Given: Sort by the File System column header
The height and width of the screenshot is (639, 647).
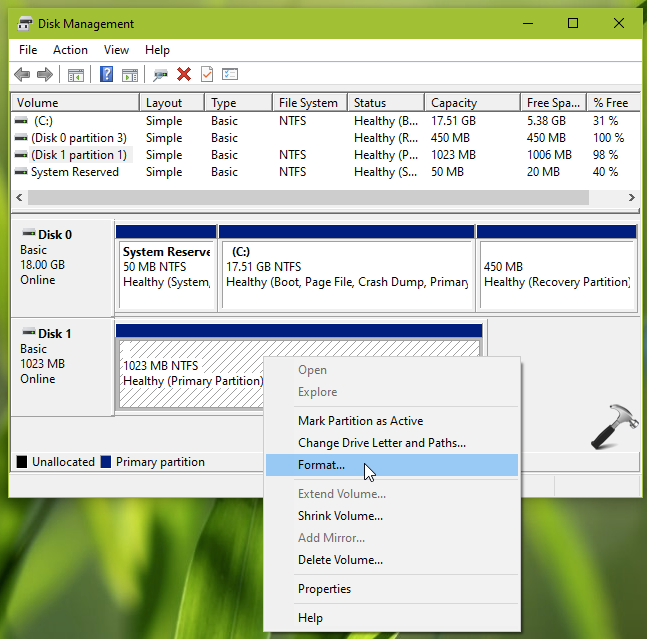Looking at the screenshot, I should pos(308,103).
